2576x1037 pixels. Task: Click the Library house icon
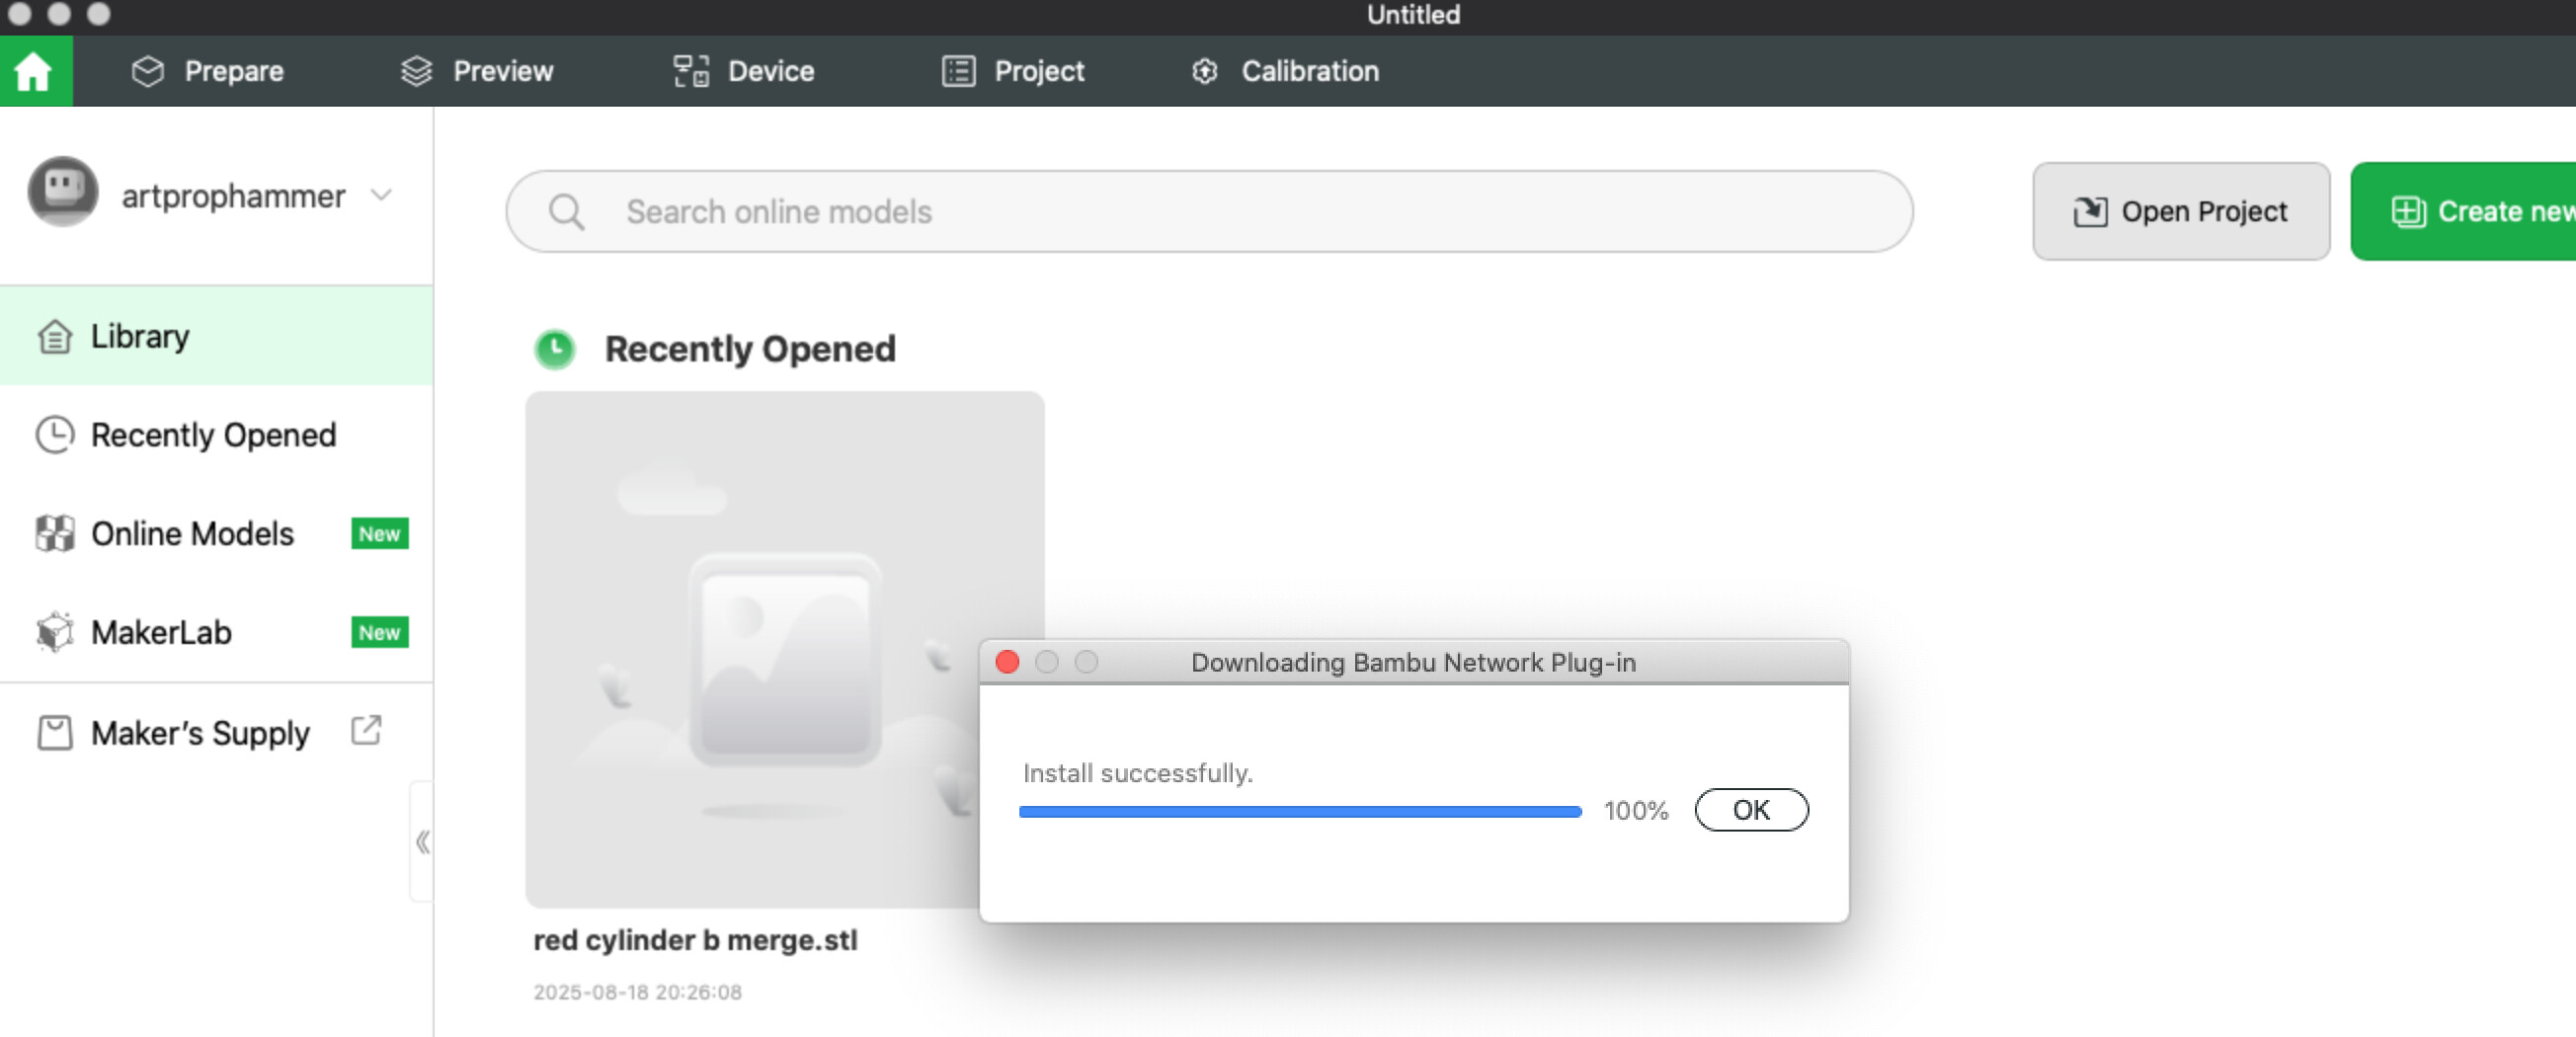click(54, 337)
